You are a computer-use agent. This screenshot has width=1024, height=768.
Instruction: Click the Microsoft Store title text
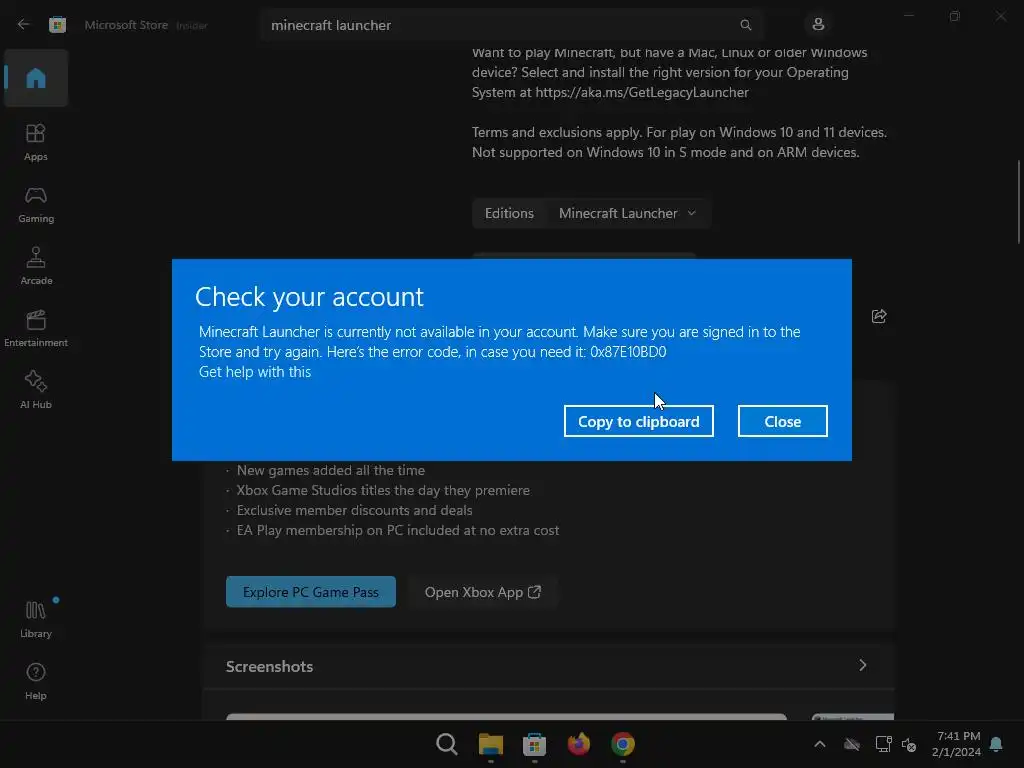coord(126,25)
